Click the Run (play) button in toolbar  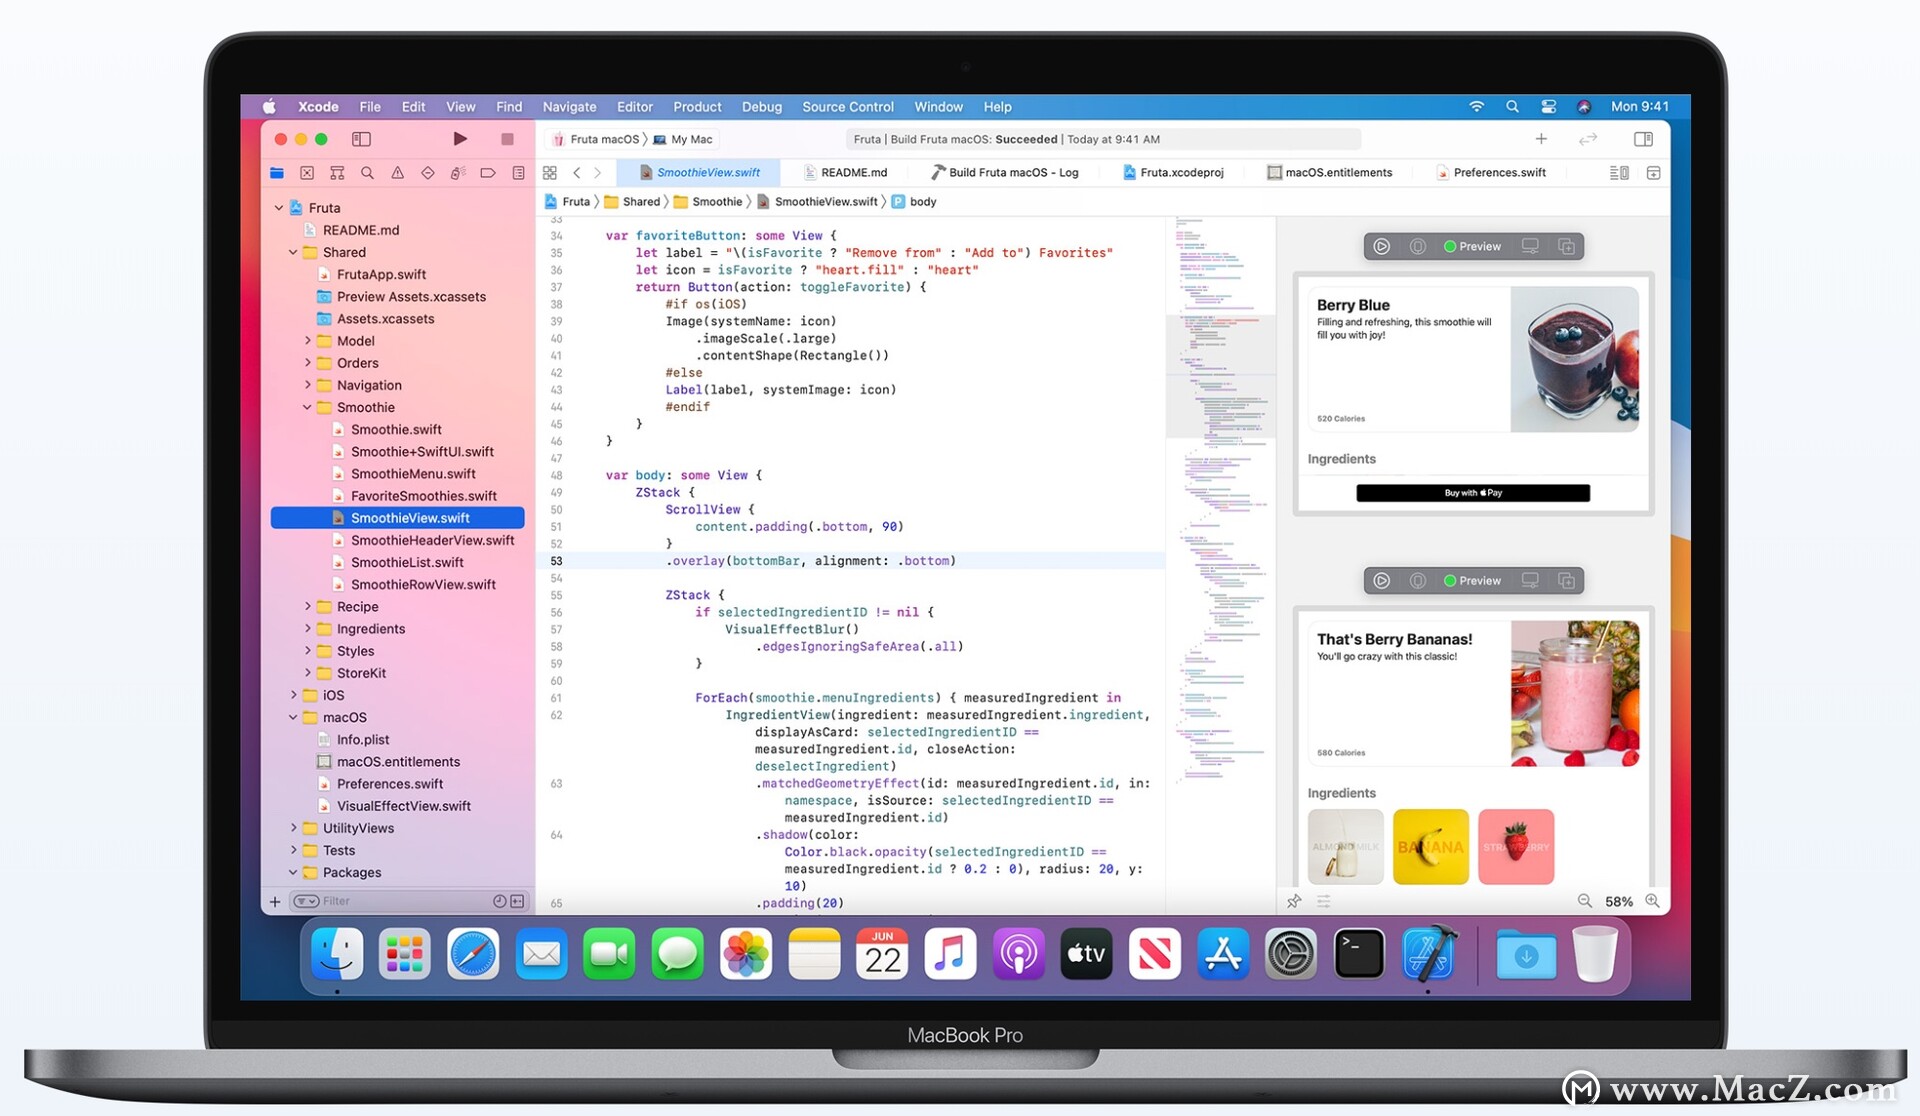(460, 139)
